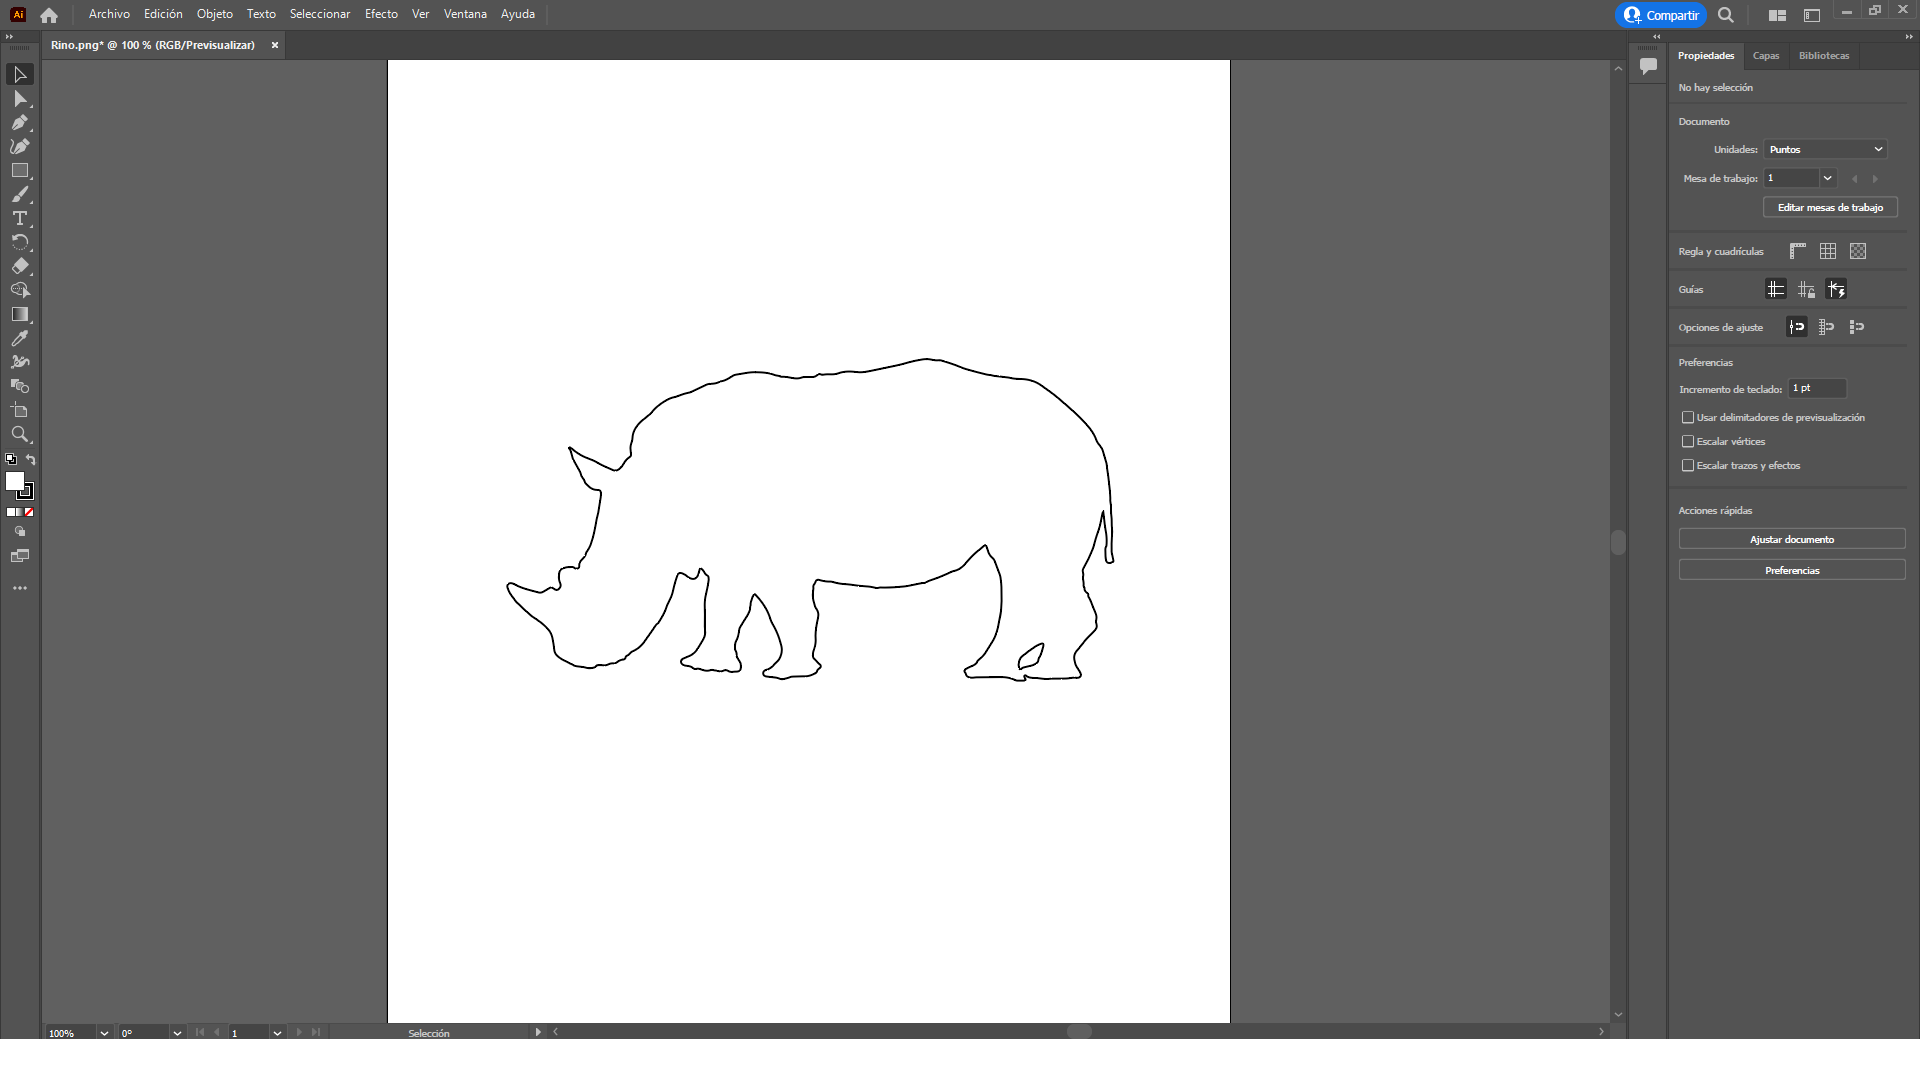Show rulers icon in Properties panel
Viewport: 1920px width, 1080px height.
pyautogui.click(x=1797, y=251)
